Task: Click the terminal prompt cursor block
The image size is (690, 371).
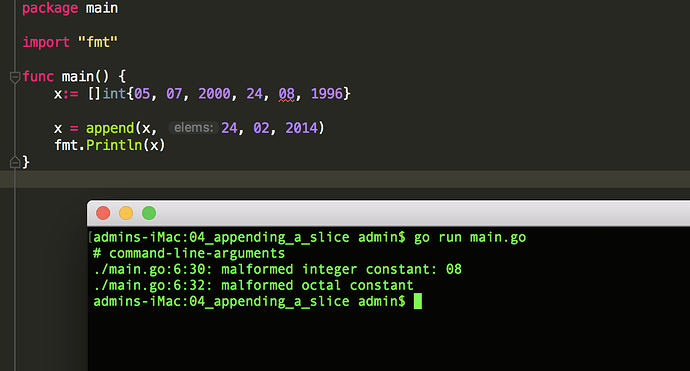Action: point(418,301)
